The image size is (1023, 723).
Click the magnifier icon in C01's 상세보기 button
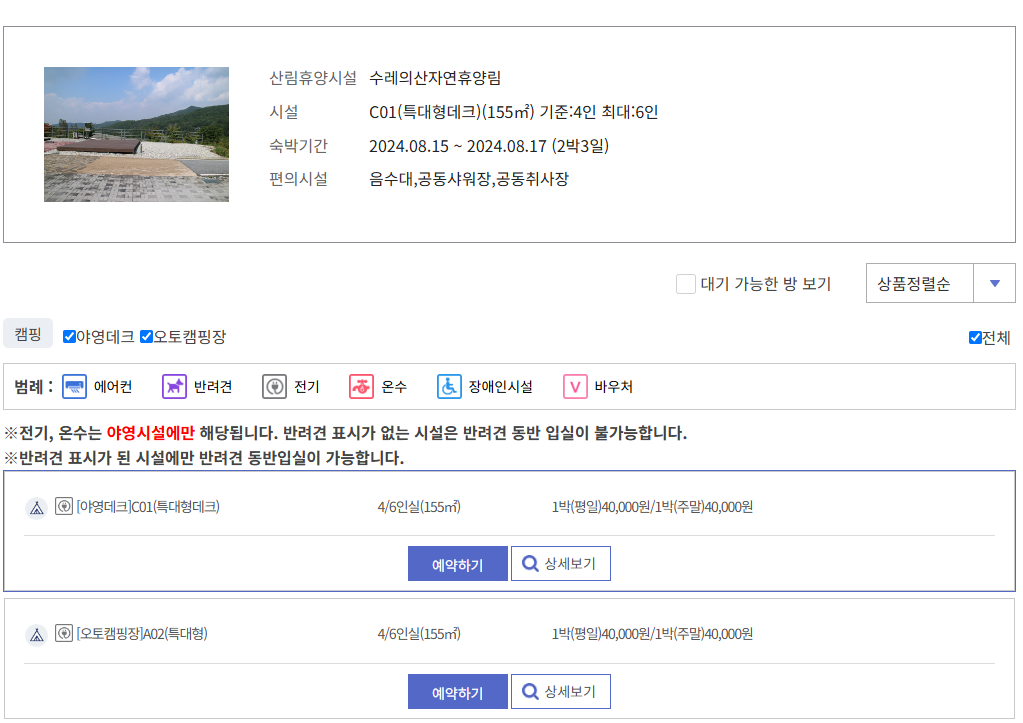(530, 563)
